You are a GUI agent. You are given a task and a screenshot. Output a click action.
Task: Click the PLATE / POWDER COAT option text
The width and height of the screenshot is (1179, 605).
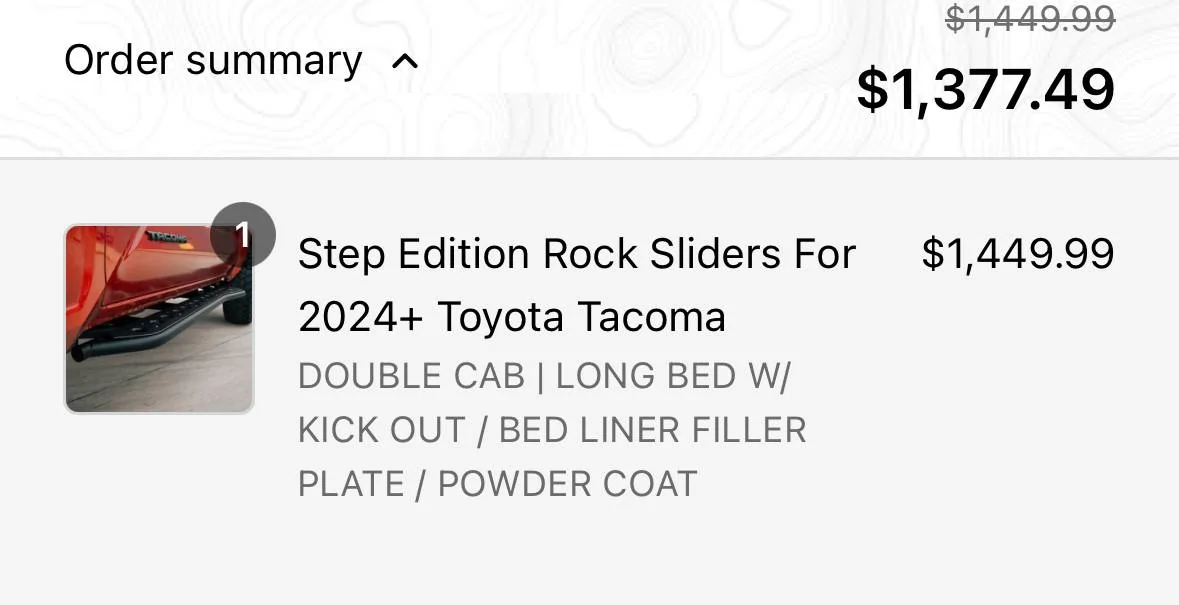[x=498, y=484]
